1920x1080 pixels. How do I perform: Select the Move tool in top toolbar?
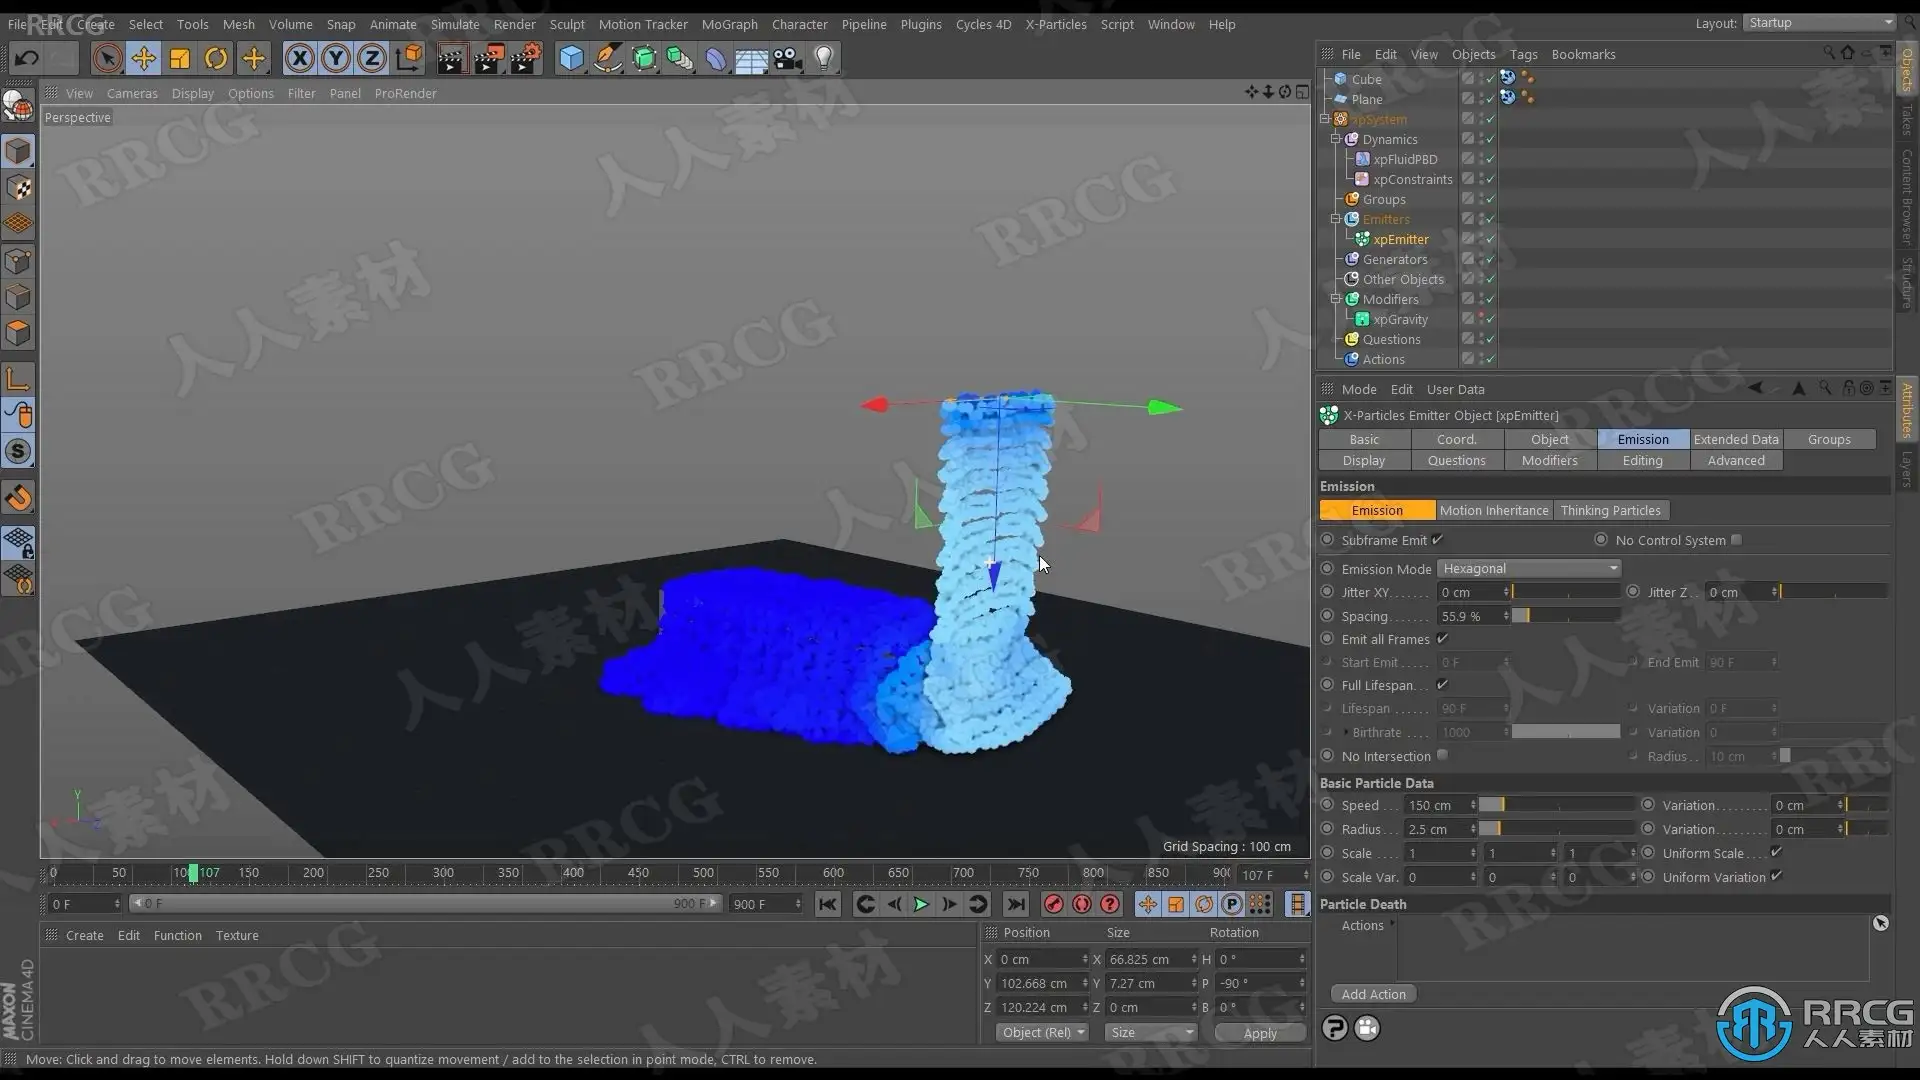tap(144, 59)
